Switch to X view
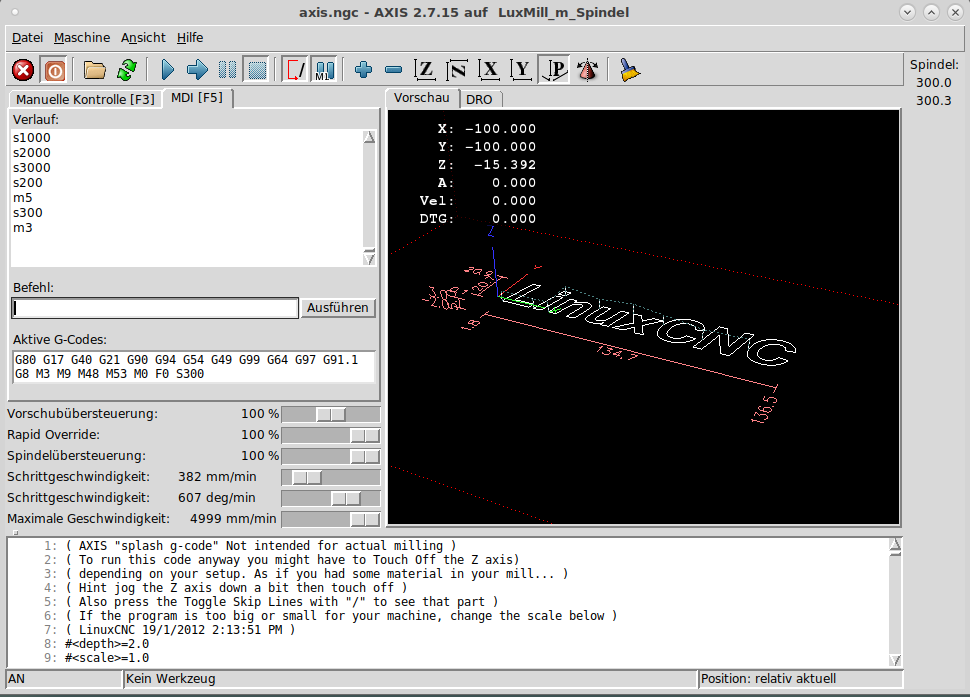This screenshot has width=970, height=697. (x=489, y=70)
